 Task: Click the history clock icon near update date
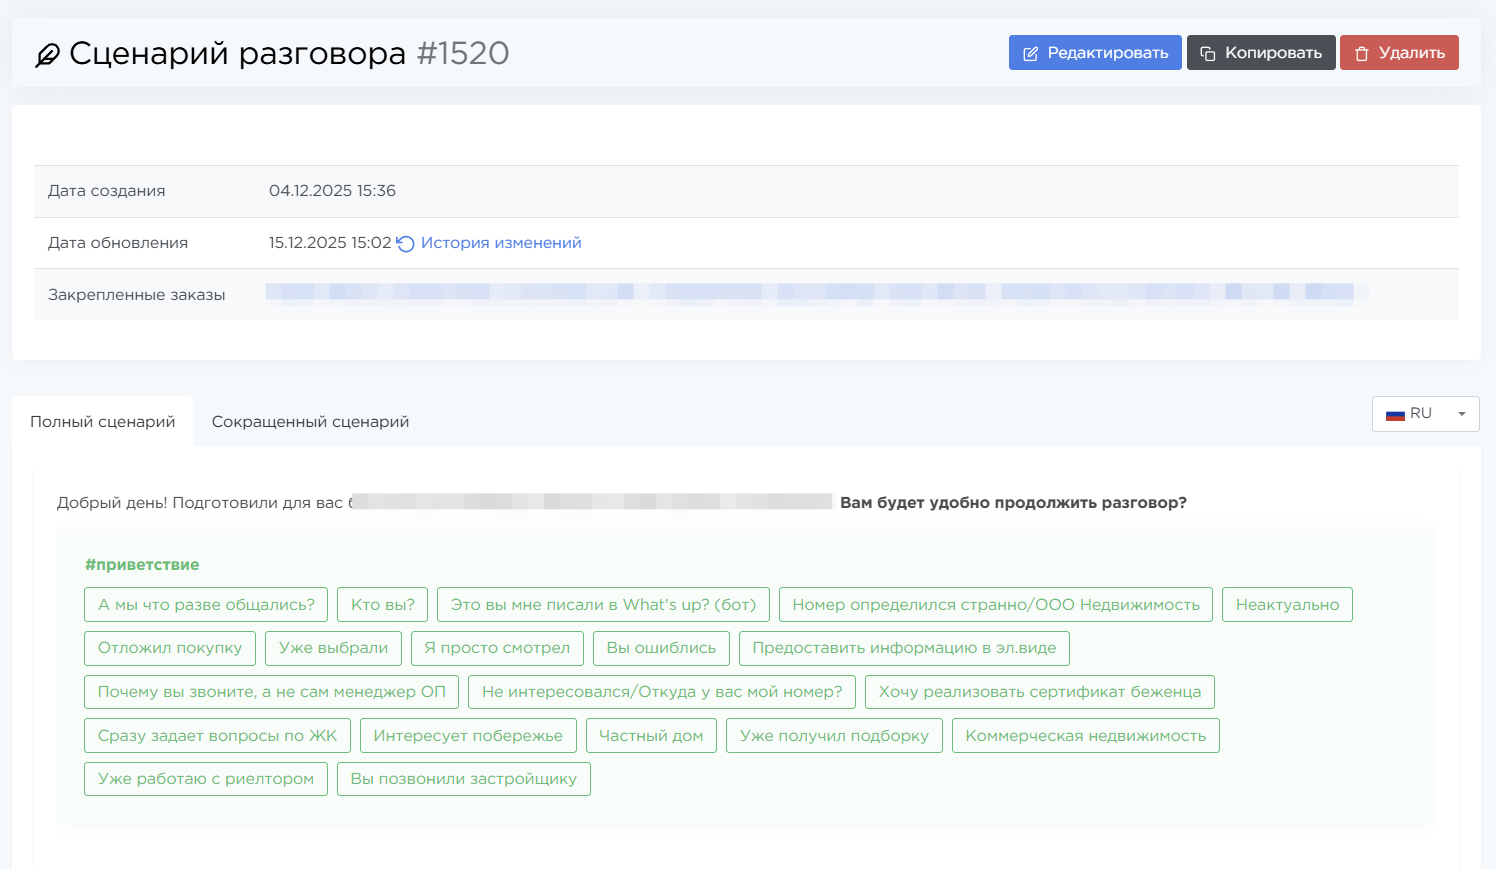pyautogui.click(x=405, y=244)
